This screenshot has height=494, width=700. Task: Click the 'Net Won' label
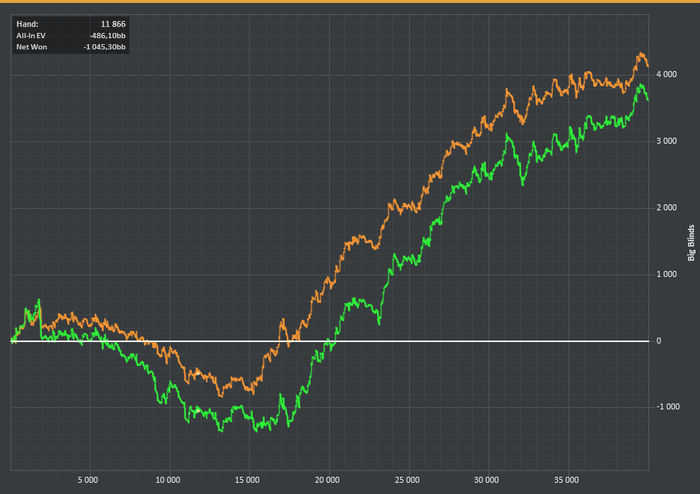(x=32, y=47)
